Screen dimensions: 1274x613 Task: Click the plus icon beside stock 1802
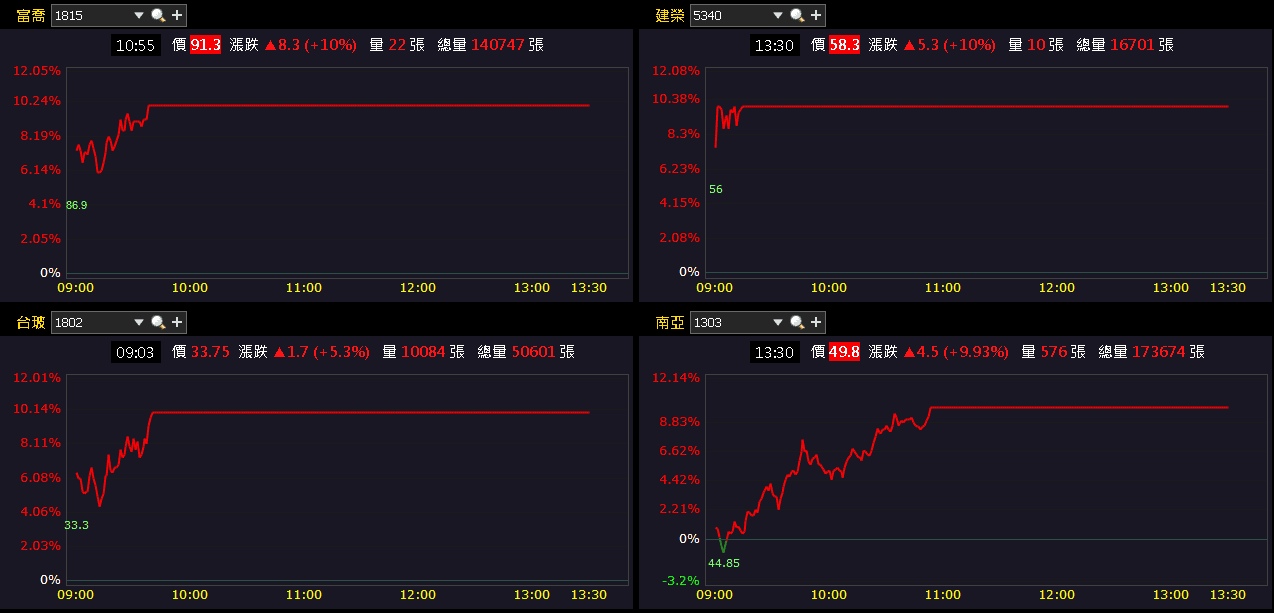pos(177,322)
